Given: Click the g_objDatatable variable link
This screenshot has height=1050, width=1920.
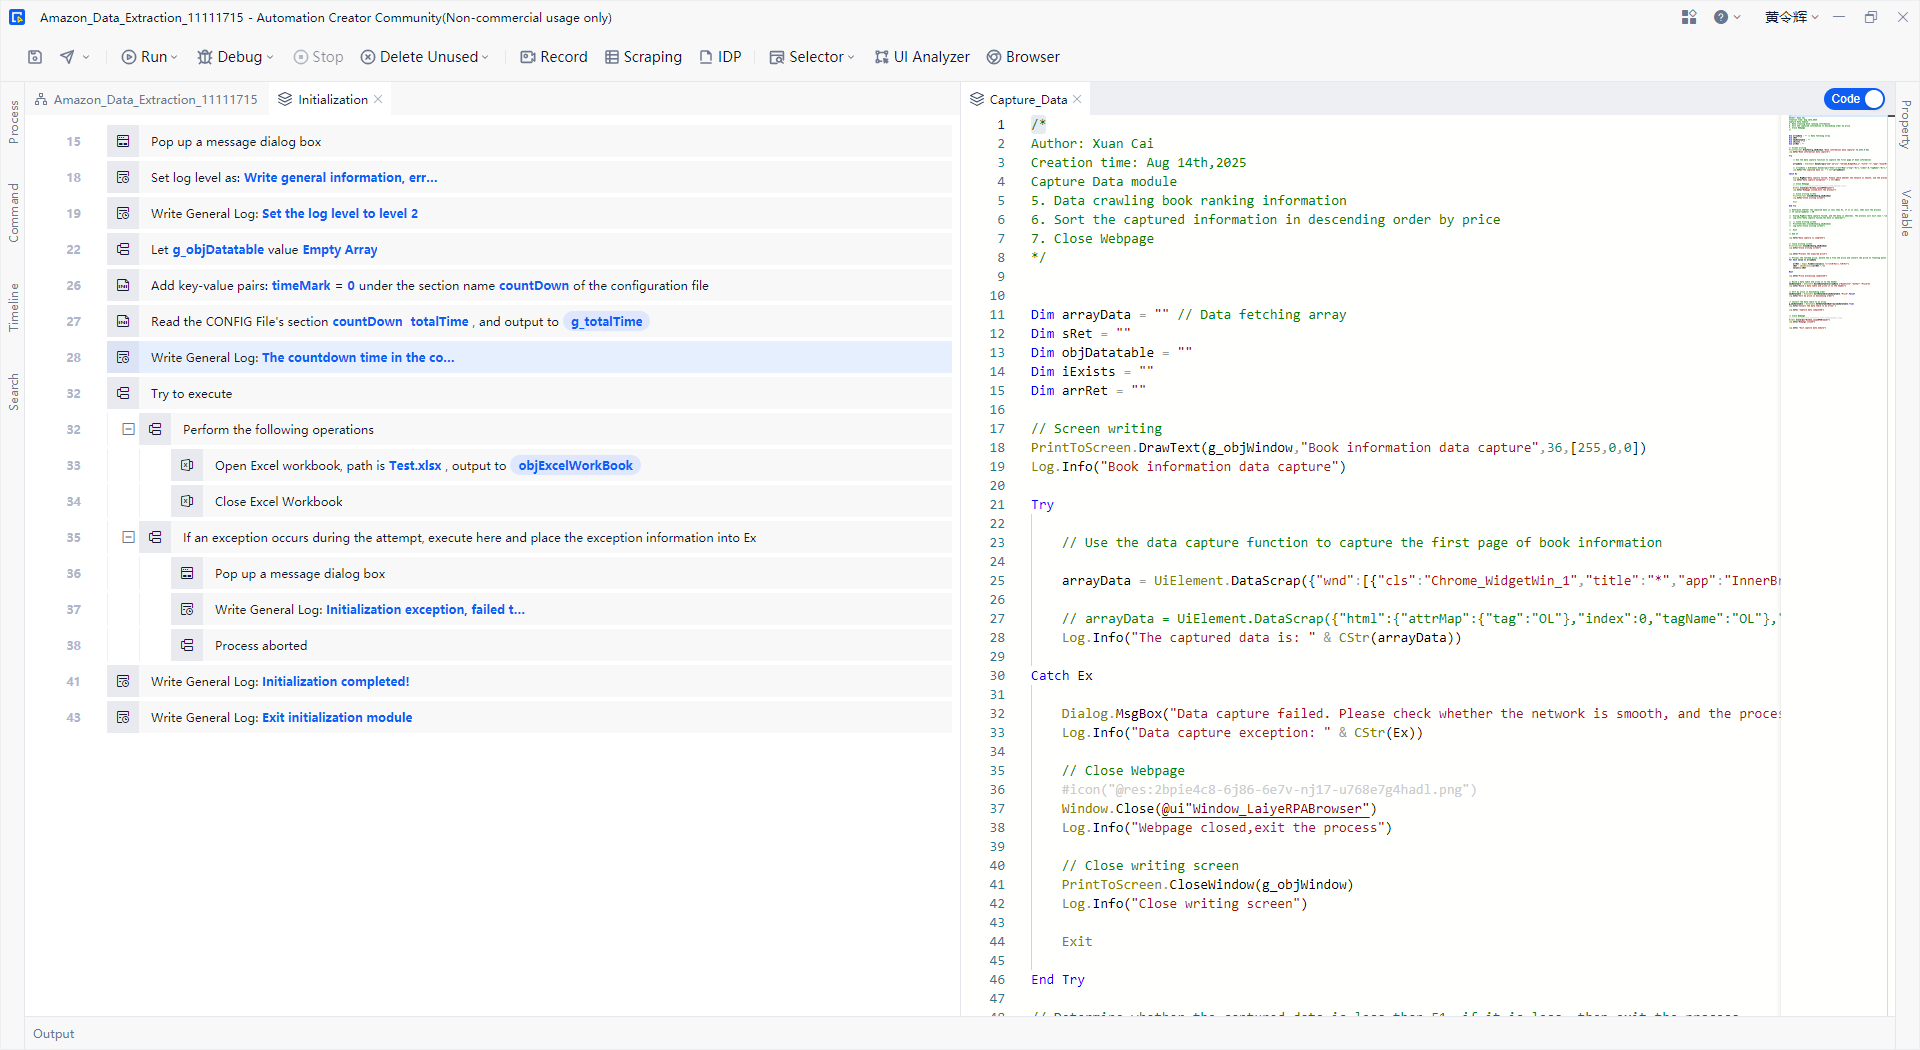Looking at the screenshot, I should click(221, 249).
